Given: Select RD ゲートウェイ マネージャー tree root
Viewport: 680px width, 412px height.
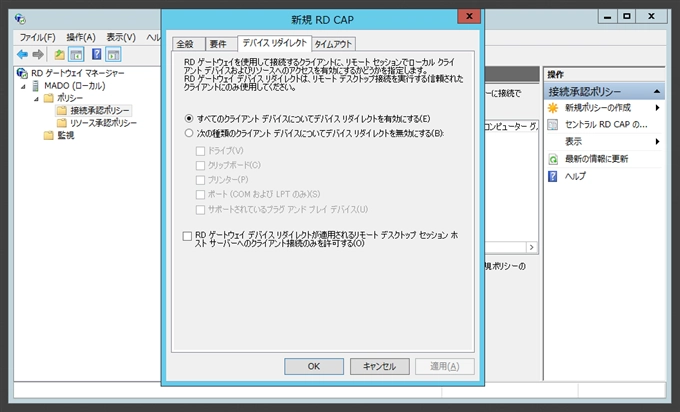Looking at the screenshot, I should click(78, 73).
